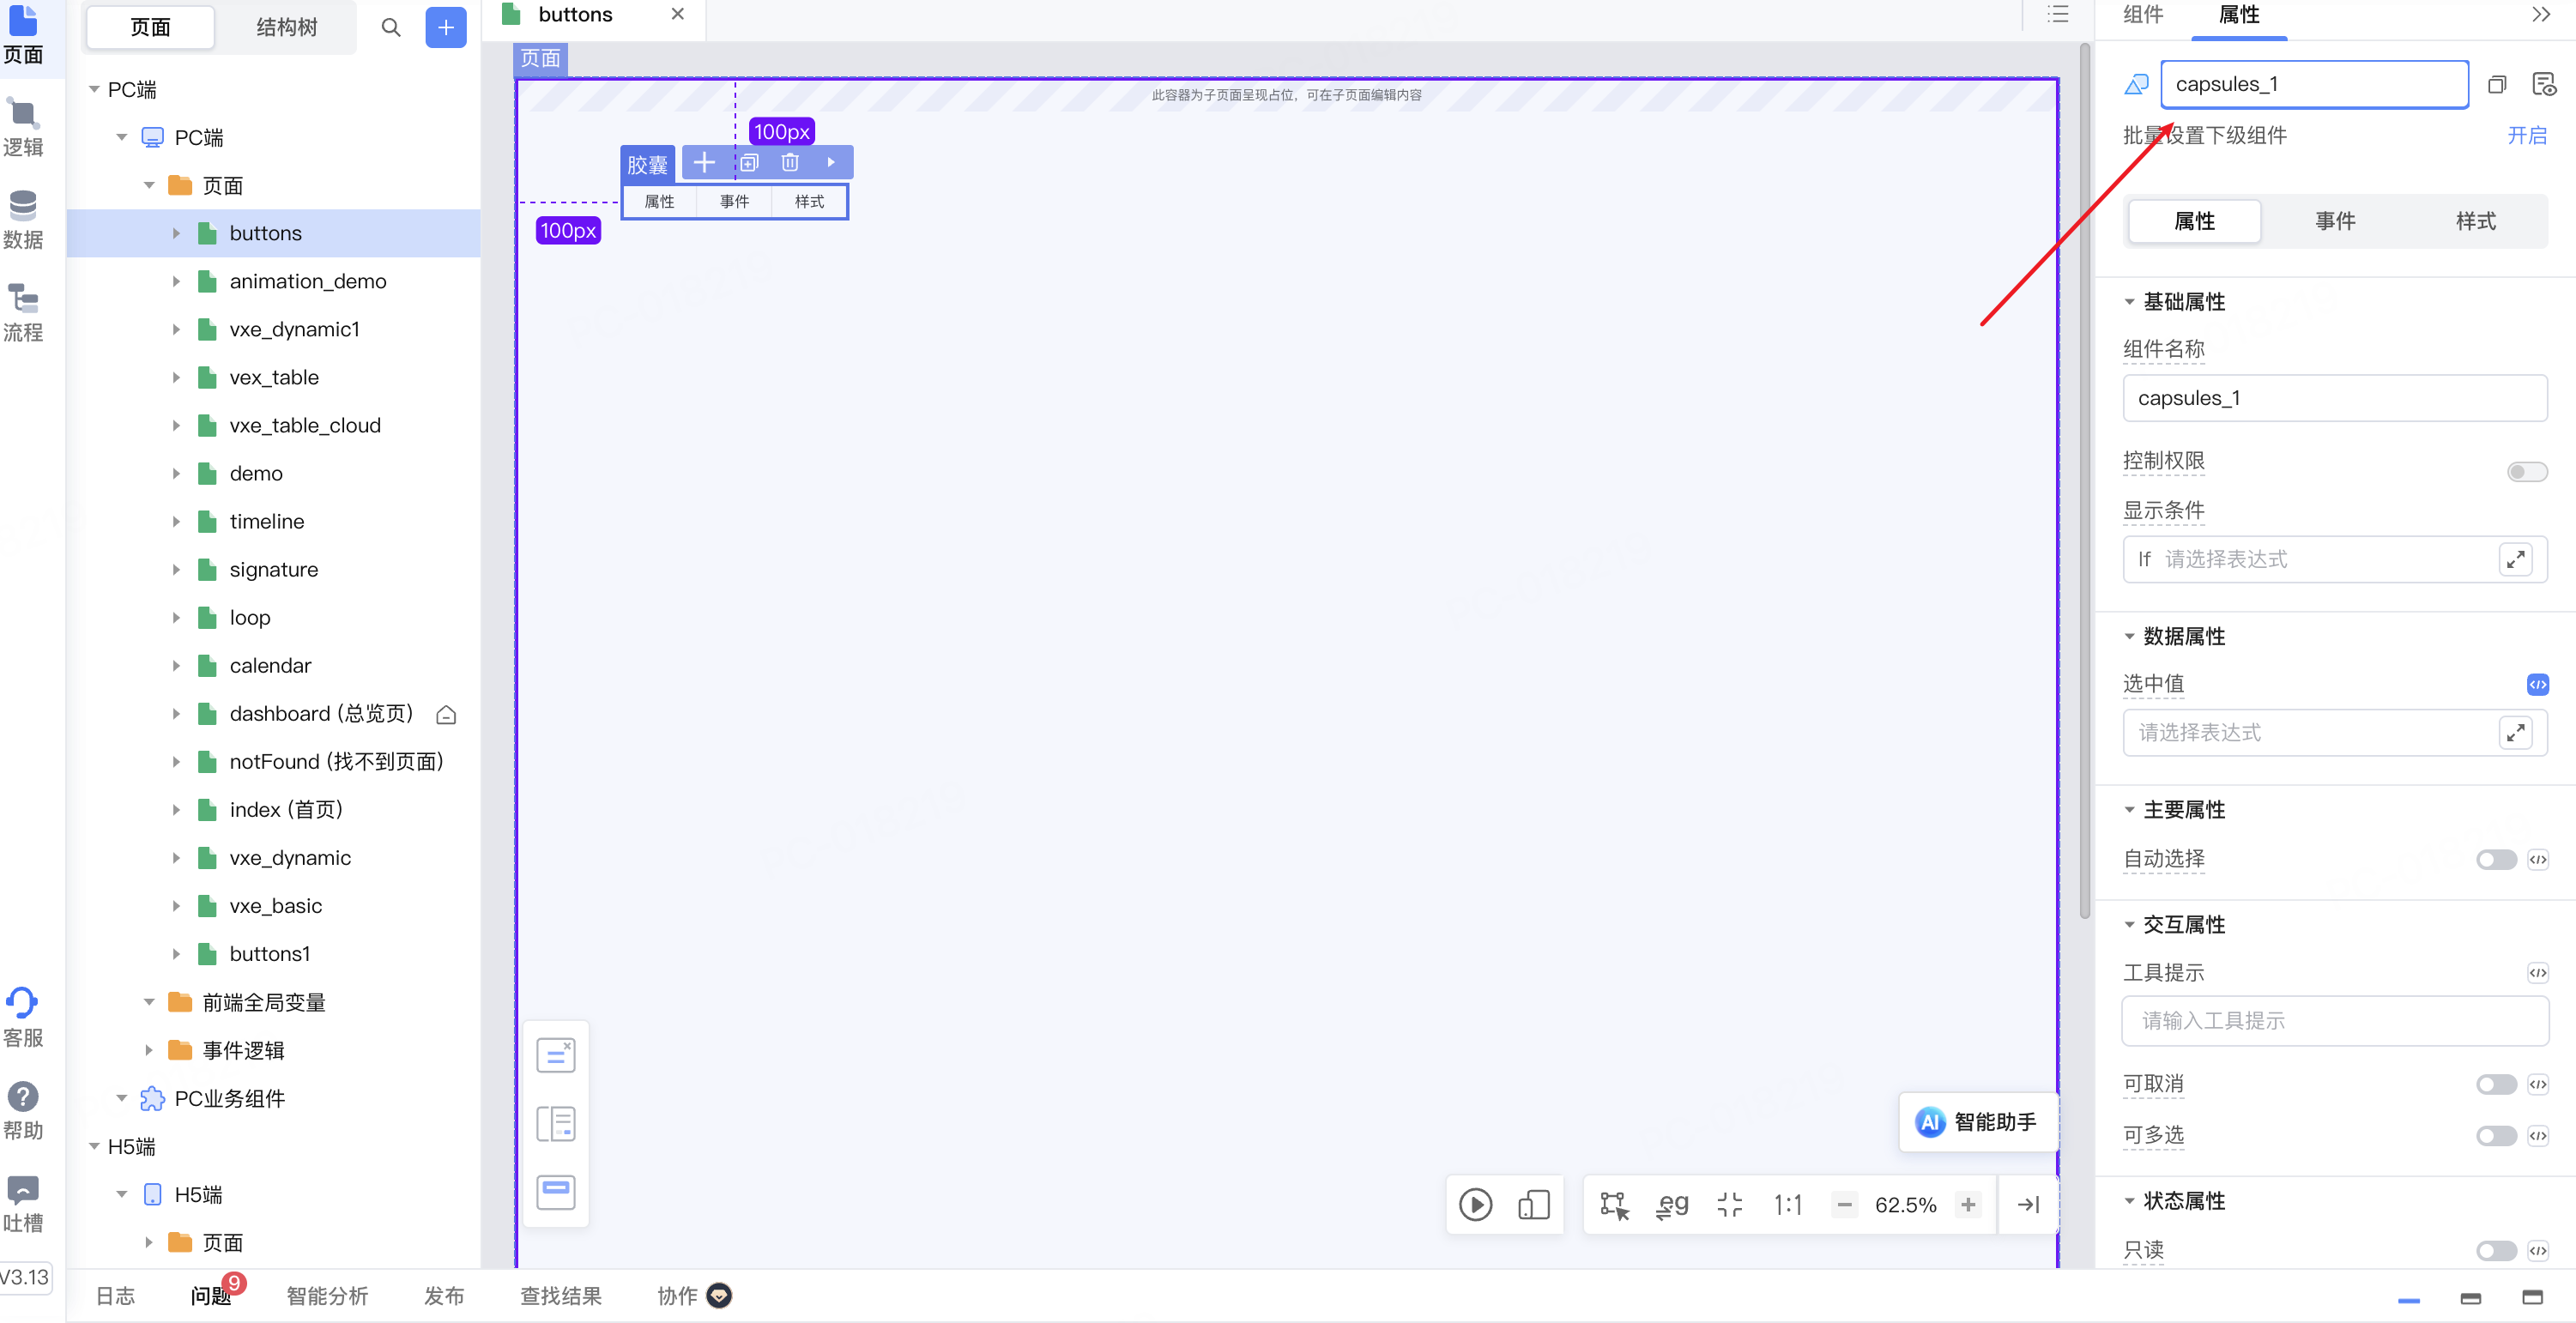The height and width of the screenshot is (1323, 2576).
Task: Collapse right panel with double chevron
Action: (x=2541, y=14)
